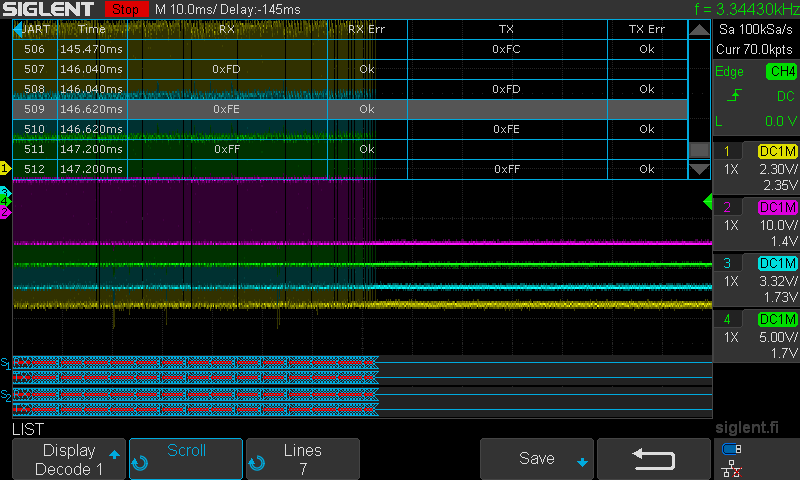Toggle channel 2 DC1M badge
Viewport: 800px width, 480px height.
pos(777,208)
